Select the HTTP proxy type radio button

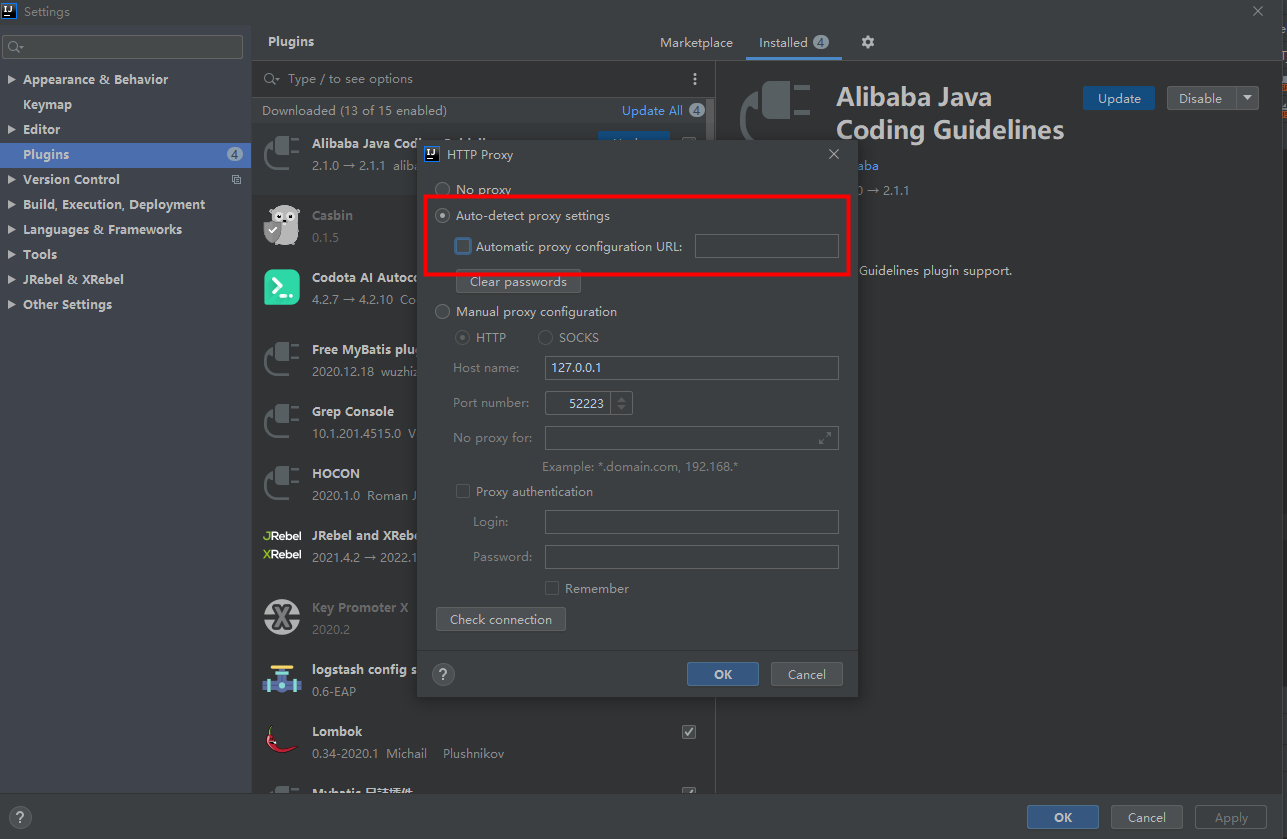(x=462, y=337)
